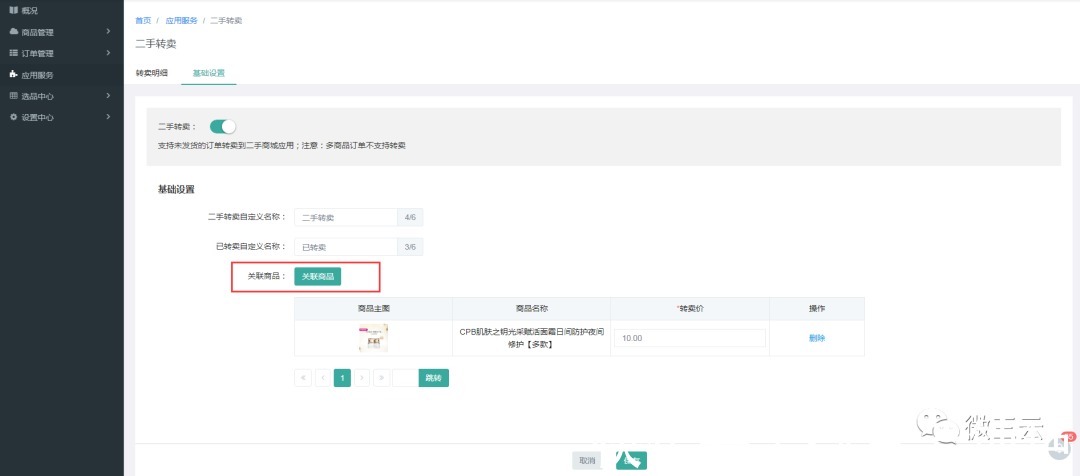This screenshot has height=476, width=1080.
Task: Click the CPB product thumbnail image
Action: pyautogui.click(x=373, y=338)
